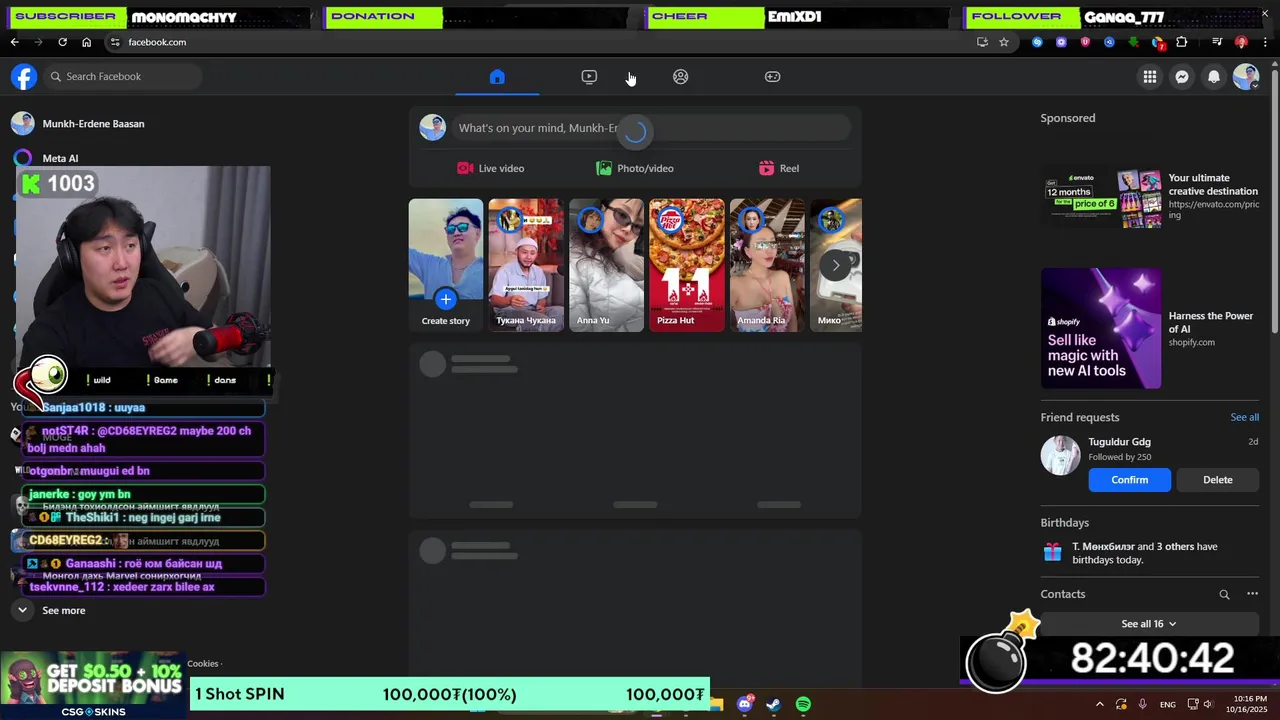Show more stories with the arrow
The image size is (1280, 720).
pyautogui.click(x=836, y=265)
